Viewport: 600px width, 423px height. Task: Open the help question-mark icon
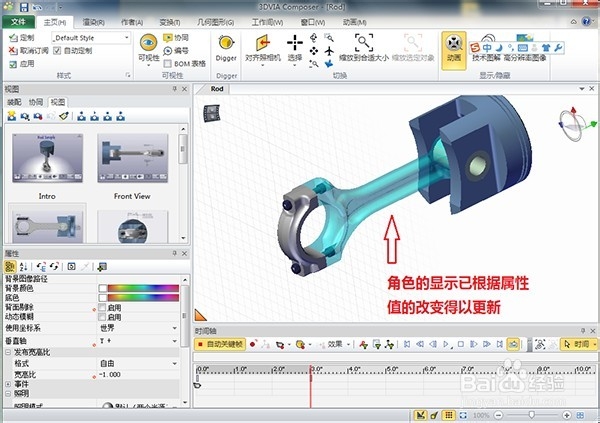pyautogui.click(x=586, y=21)
